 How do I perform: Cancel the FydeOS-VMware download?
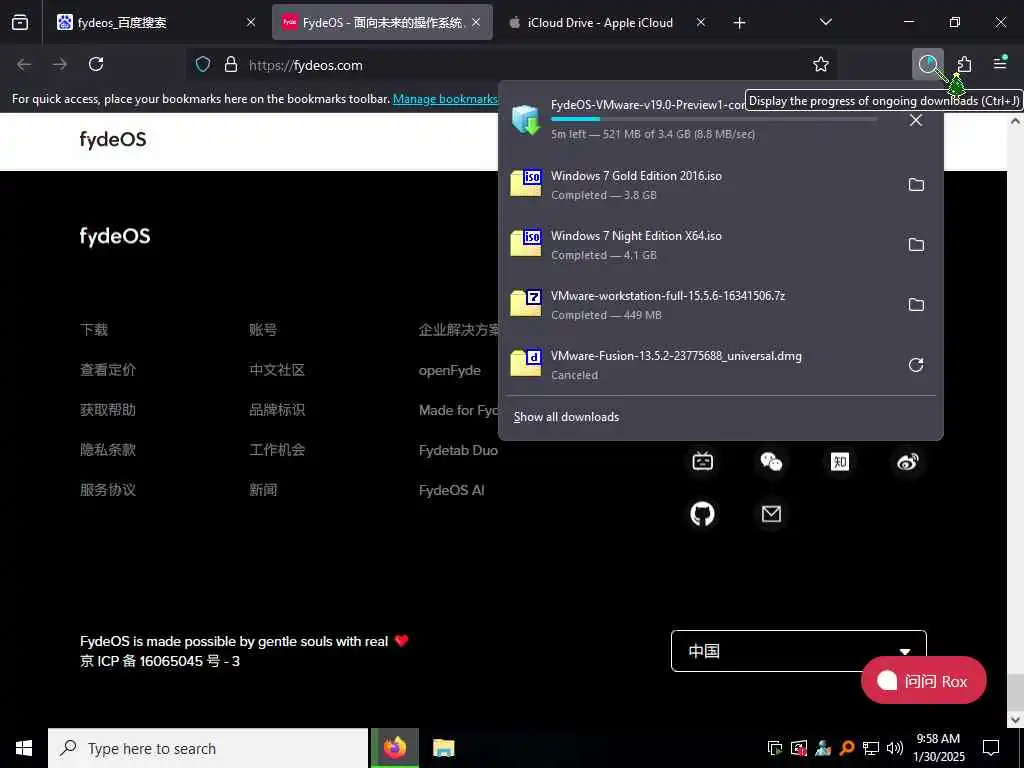pyautogui.click(x=916, y=120)
